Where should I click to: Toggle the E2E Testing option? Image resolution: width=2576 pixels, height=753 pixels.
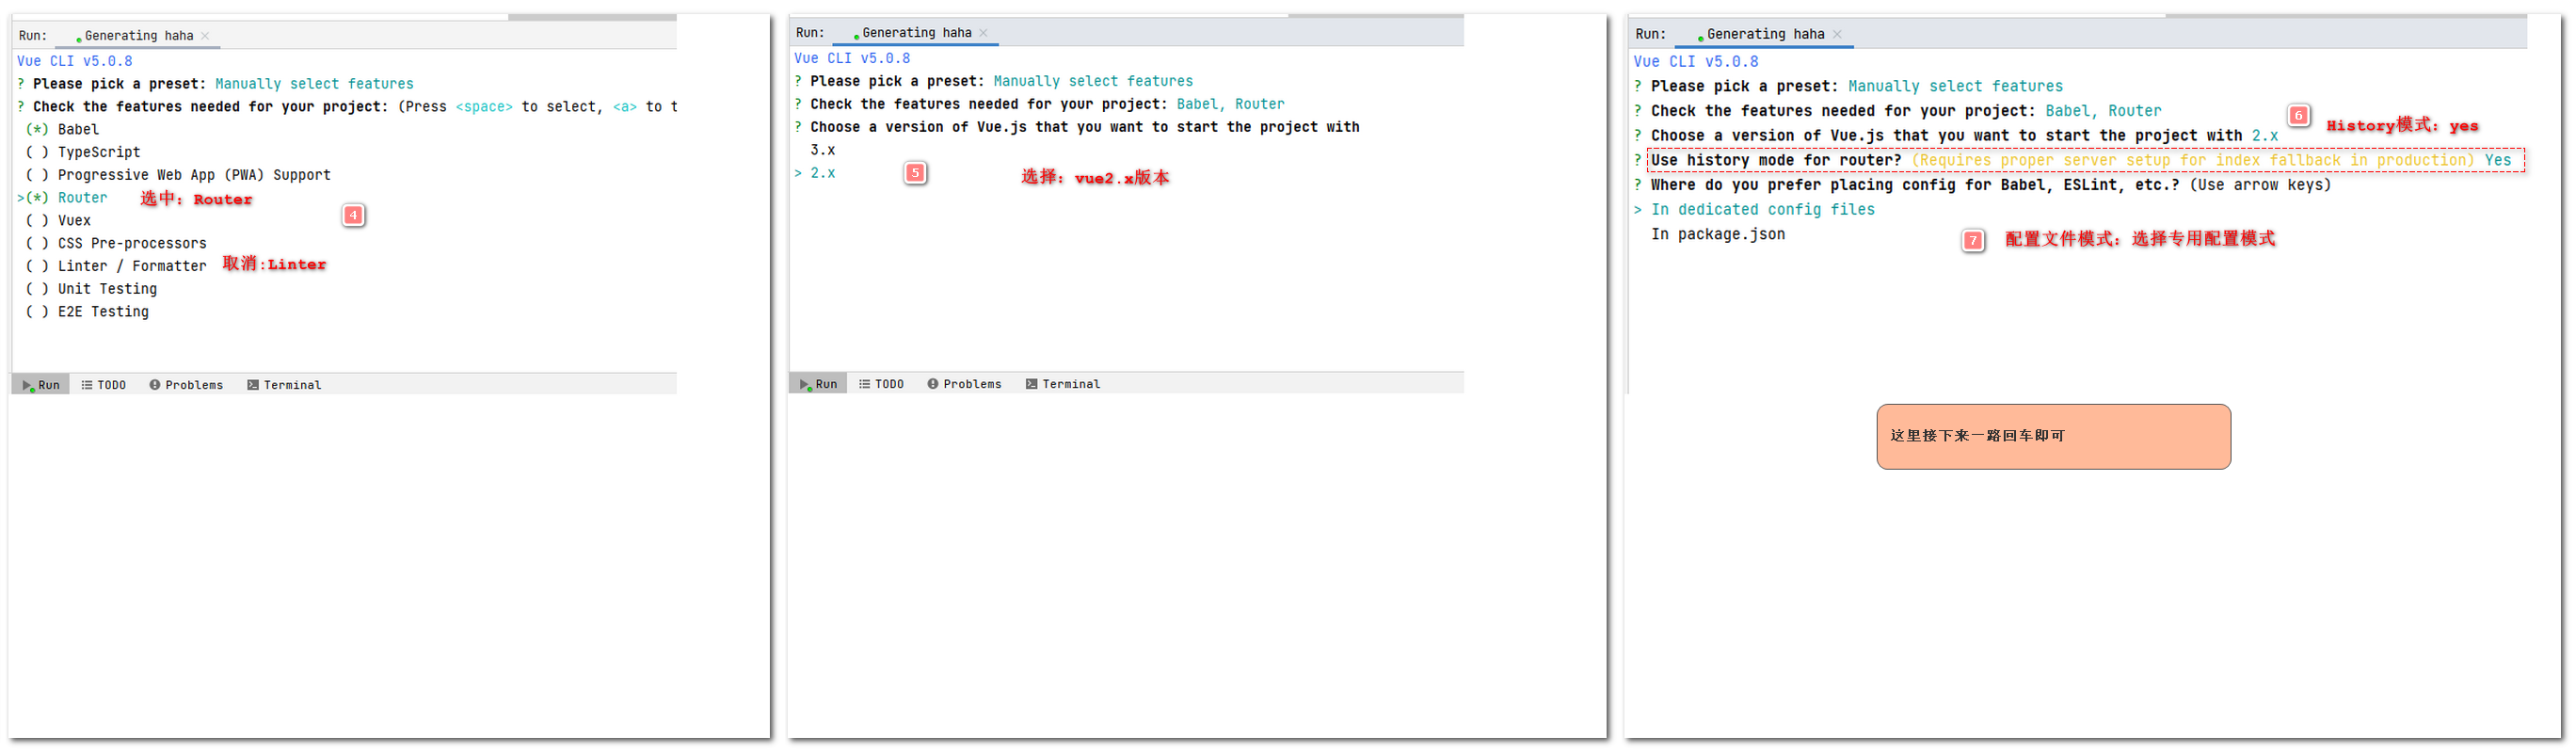pos(87,313)
